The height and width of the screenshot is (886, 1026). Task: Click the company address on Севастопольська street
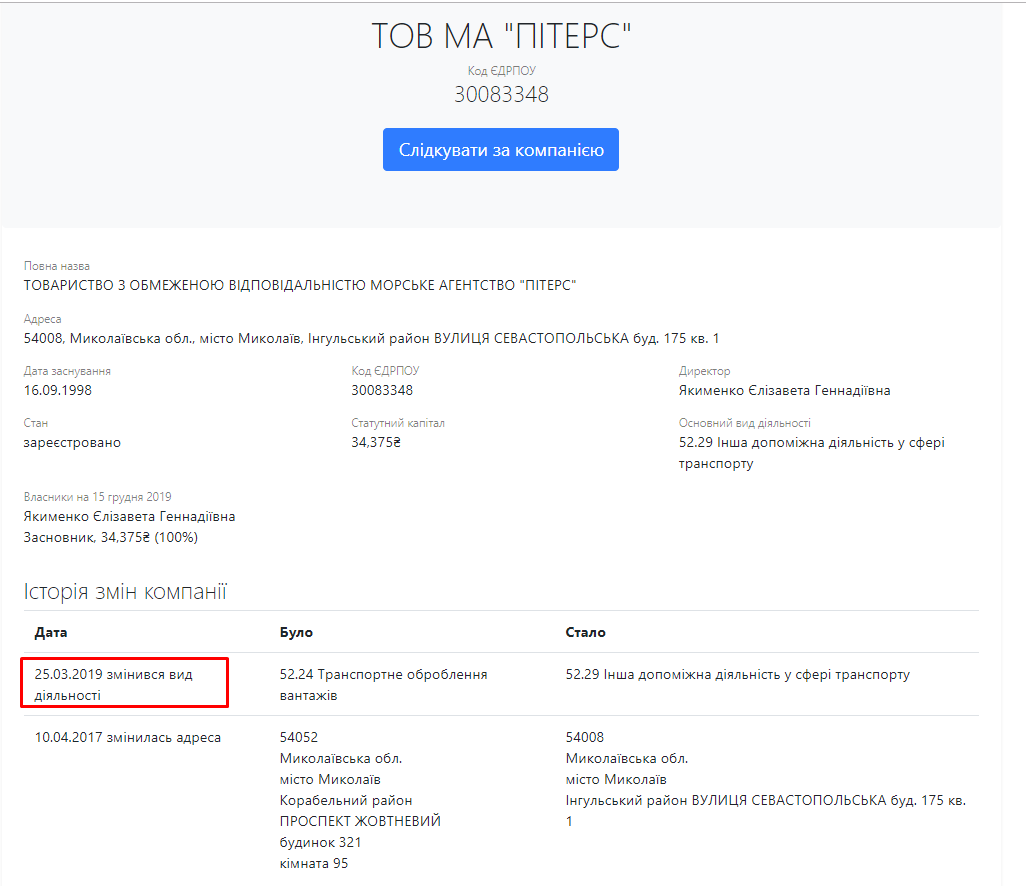click(371, 338)
